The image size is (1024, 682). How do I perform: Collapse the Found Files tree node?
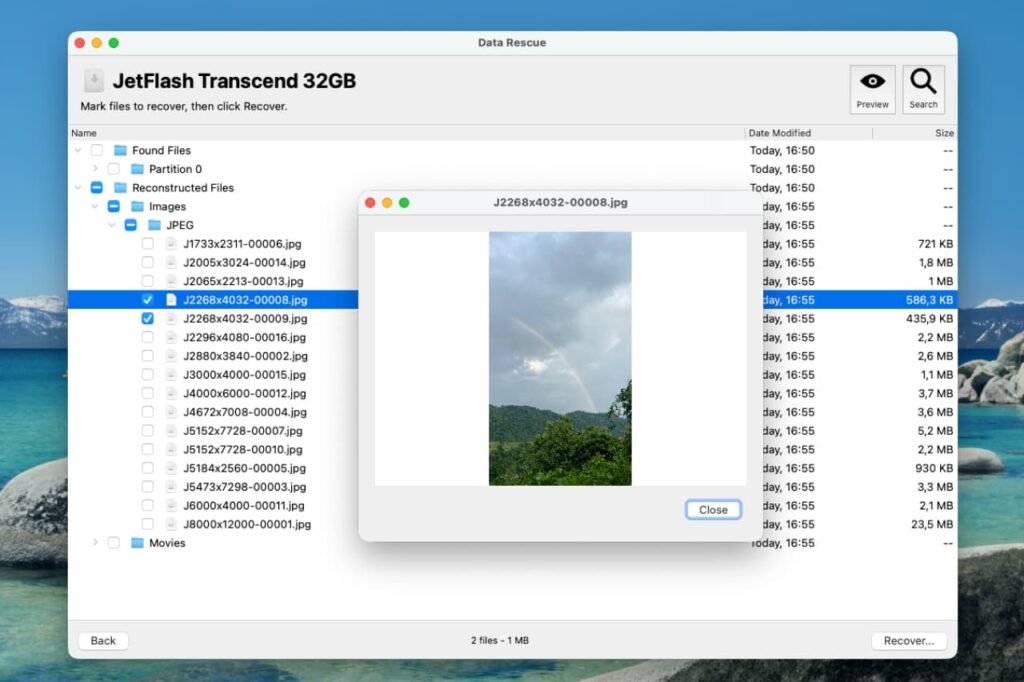78,150
